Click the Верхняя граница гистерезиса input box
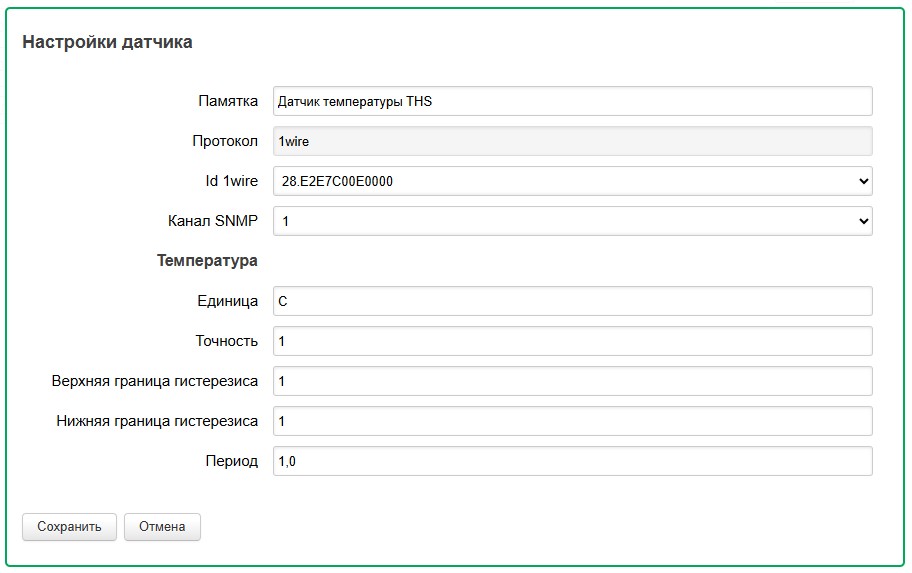The image size is (912, 573). (572, 381)
